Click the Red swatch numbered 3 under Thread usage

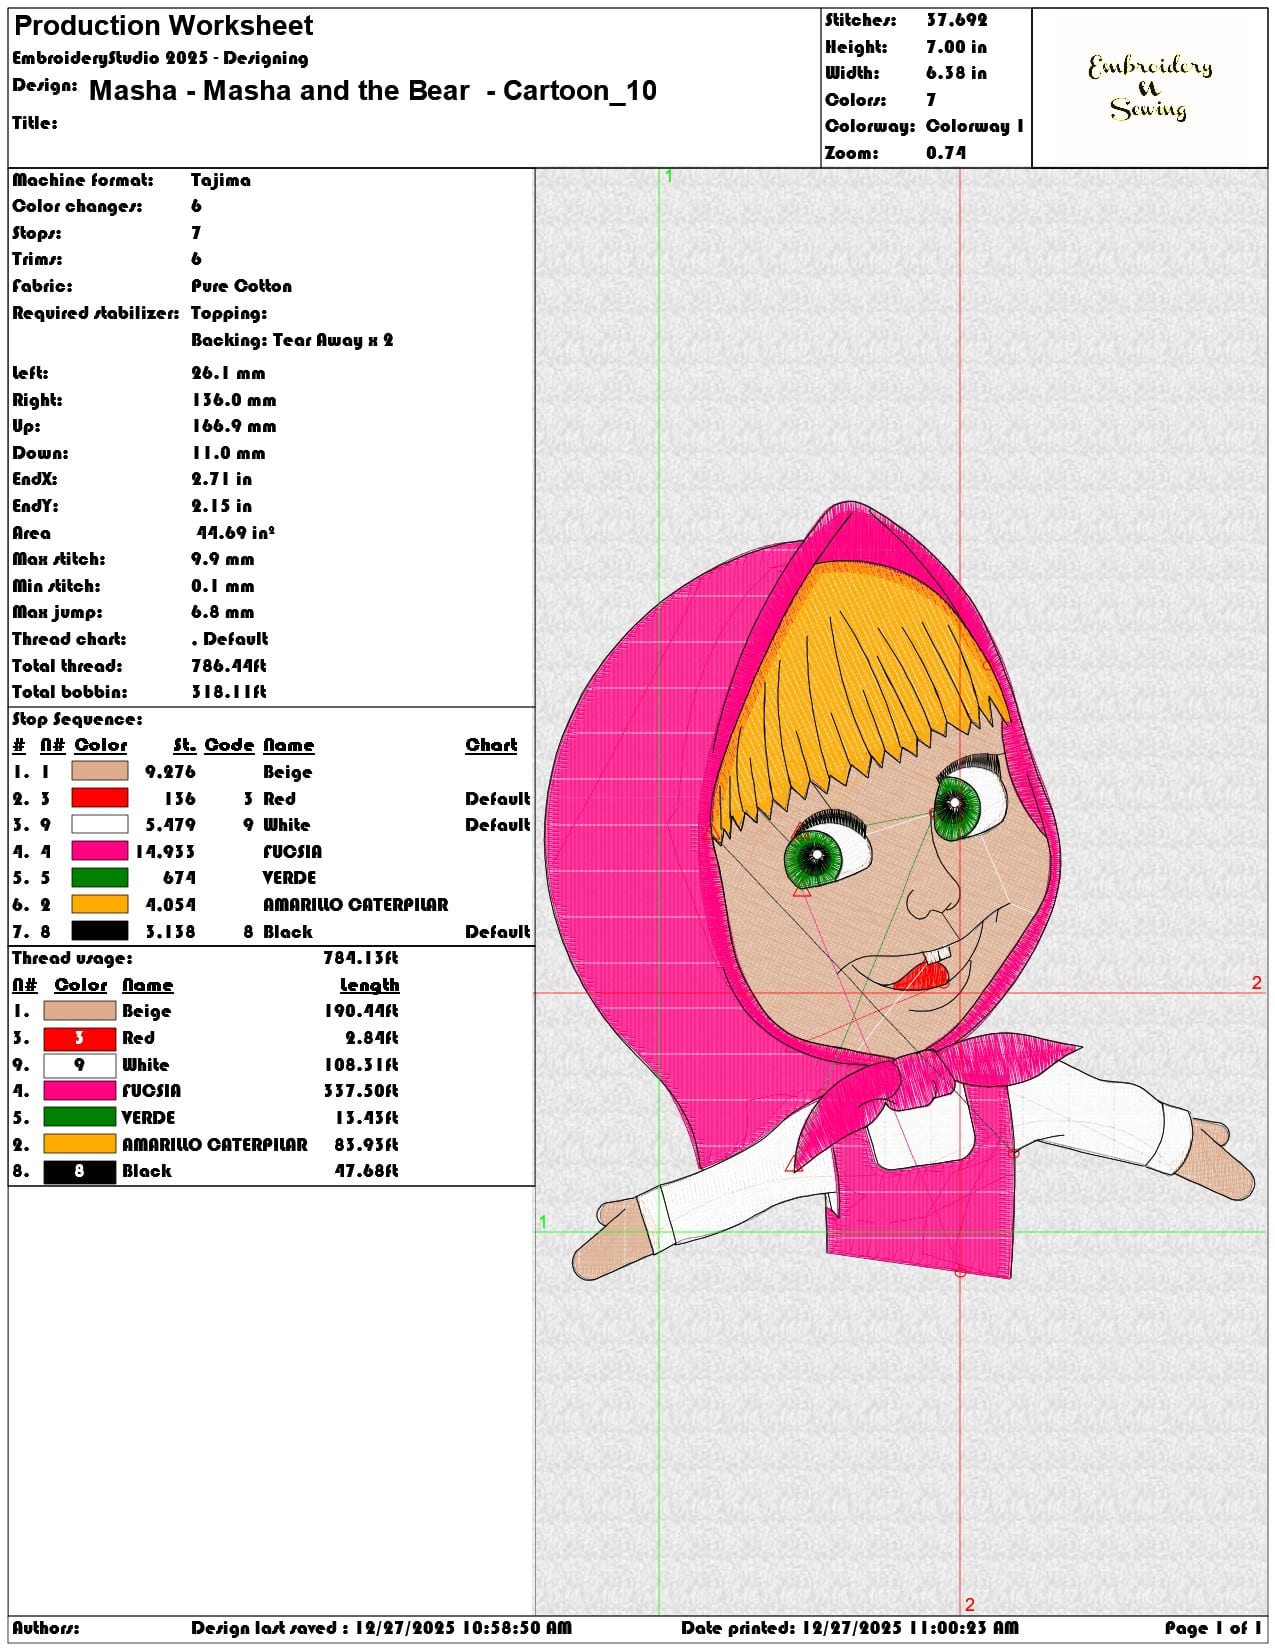80,1038
